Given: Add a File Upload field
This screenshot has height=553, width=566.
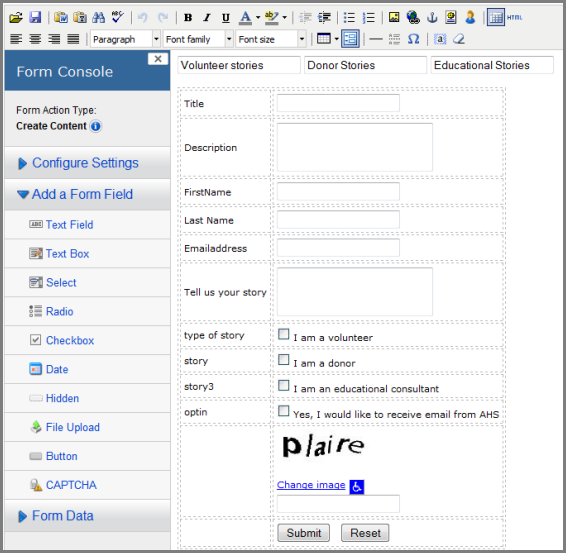Looking at the screenshot, I should point(87,427).
